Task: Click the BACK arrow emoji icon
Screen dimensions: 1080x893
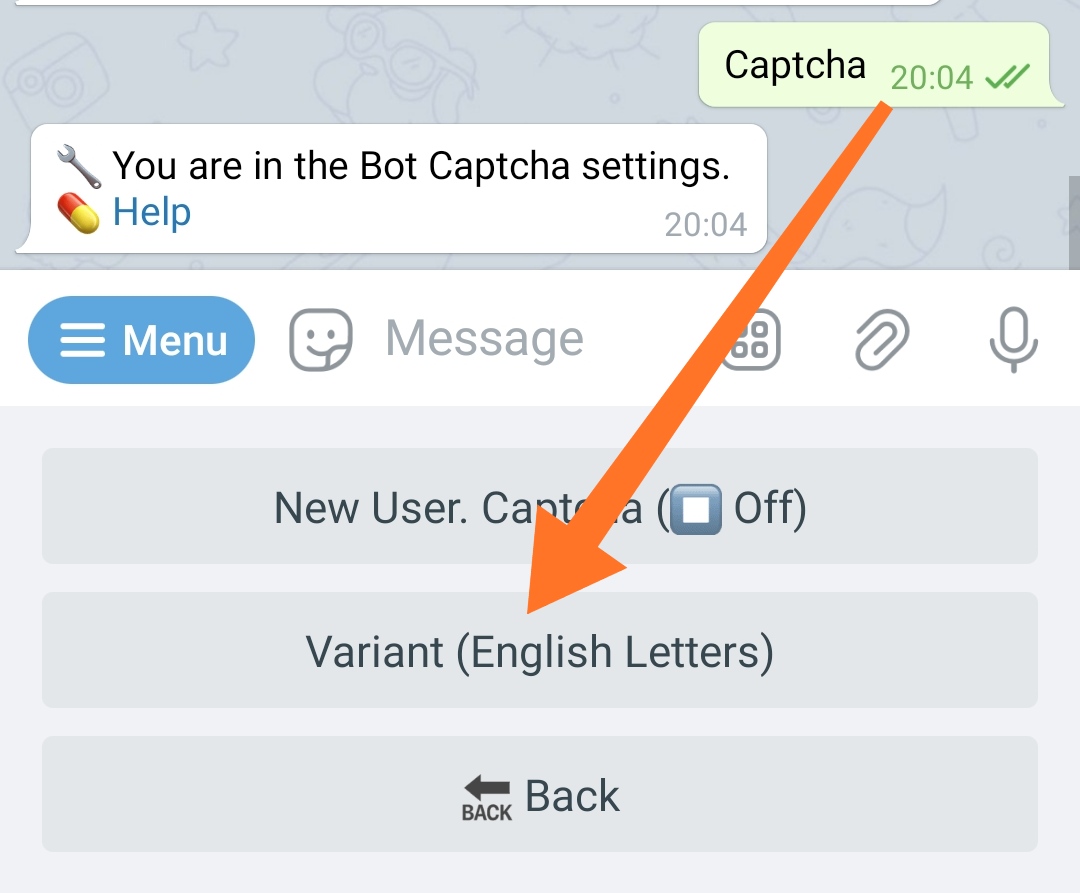Action: pyautogui.click(x=487, y=798)
